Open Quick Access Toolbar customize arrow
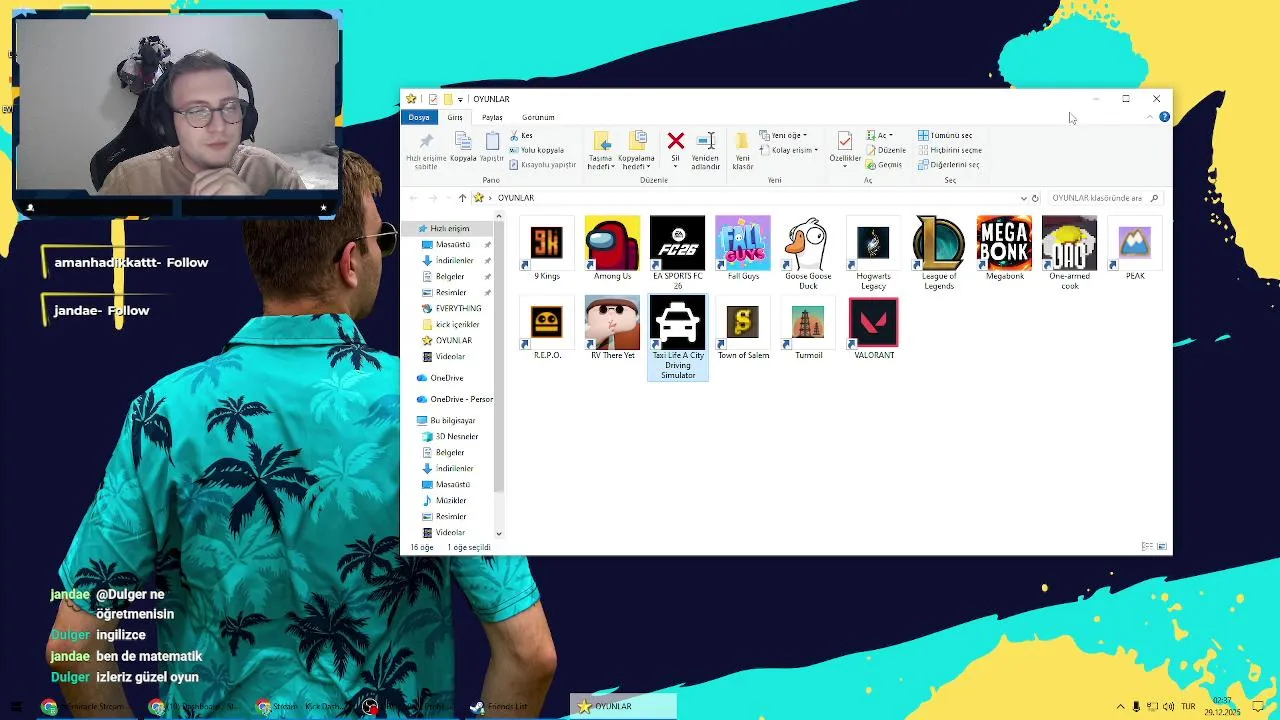The height and width of the screenshot is (720, 1280). point(460,99)
